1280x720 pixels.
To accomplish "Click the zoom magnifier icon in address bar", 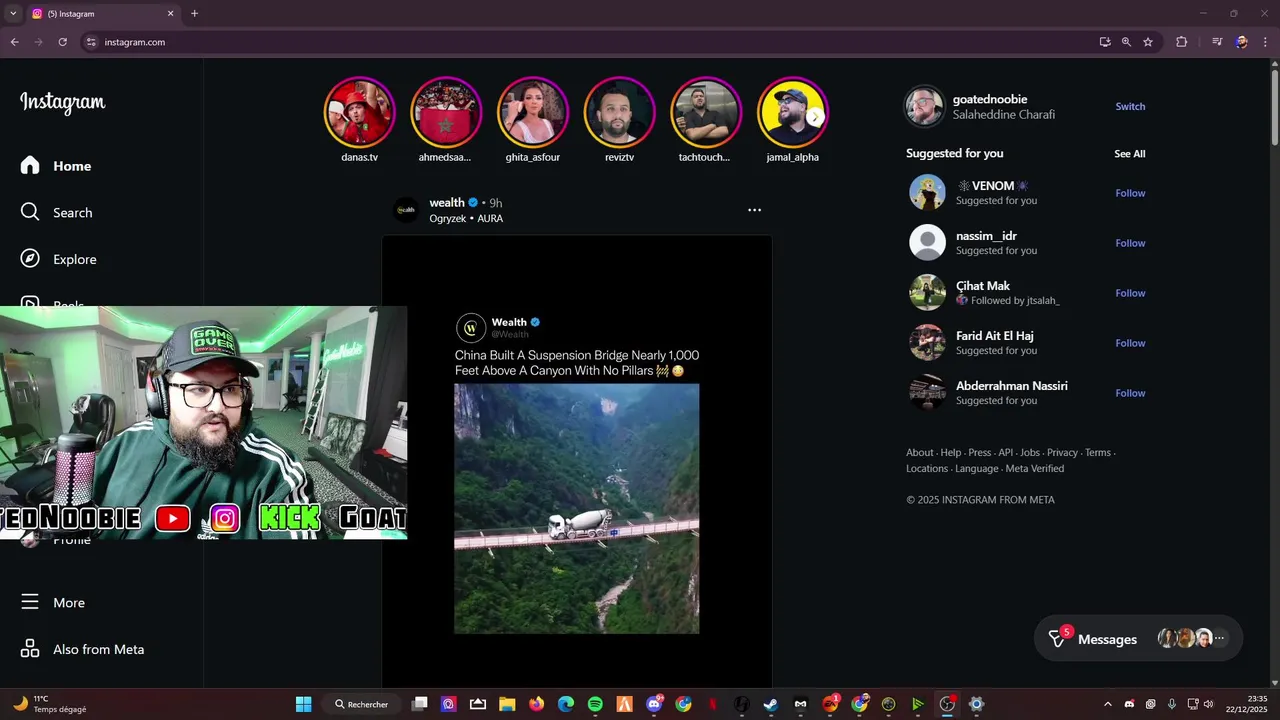I will (1126, 42).
